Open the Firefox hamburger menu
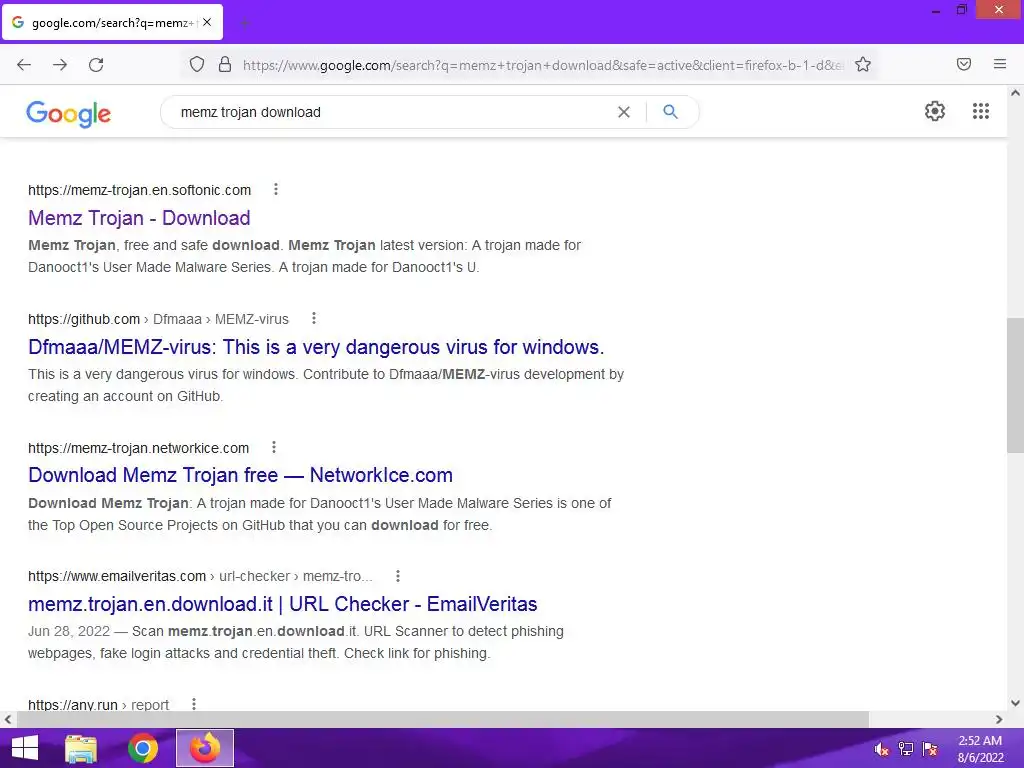 point(1000,64)
